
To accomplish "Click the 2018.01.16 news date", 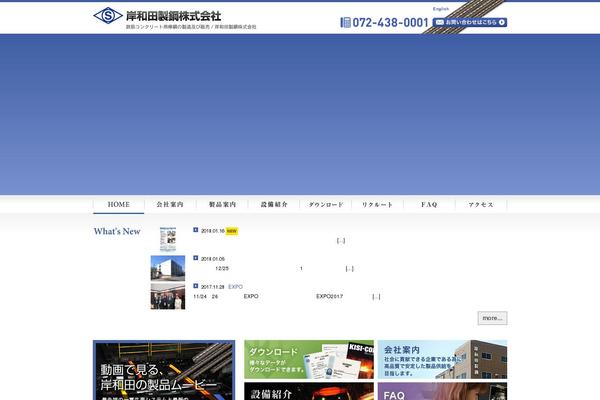I will 213,231.
